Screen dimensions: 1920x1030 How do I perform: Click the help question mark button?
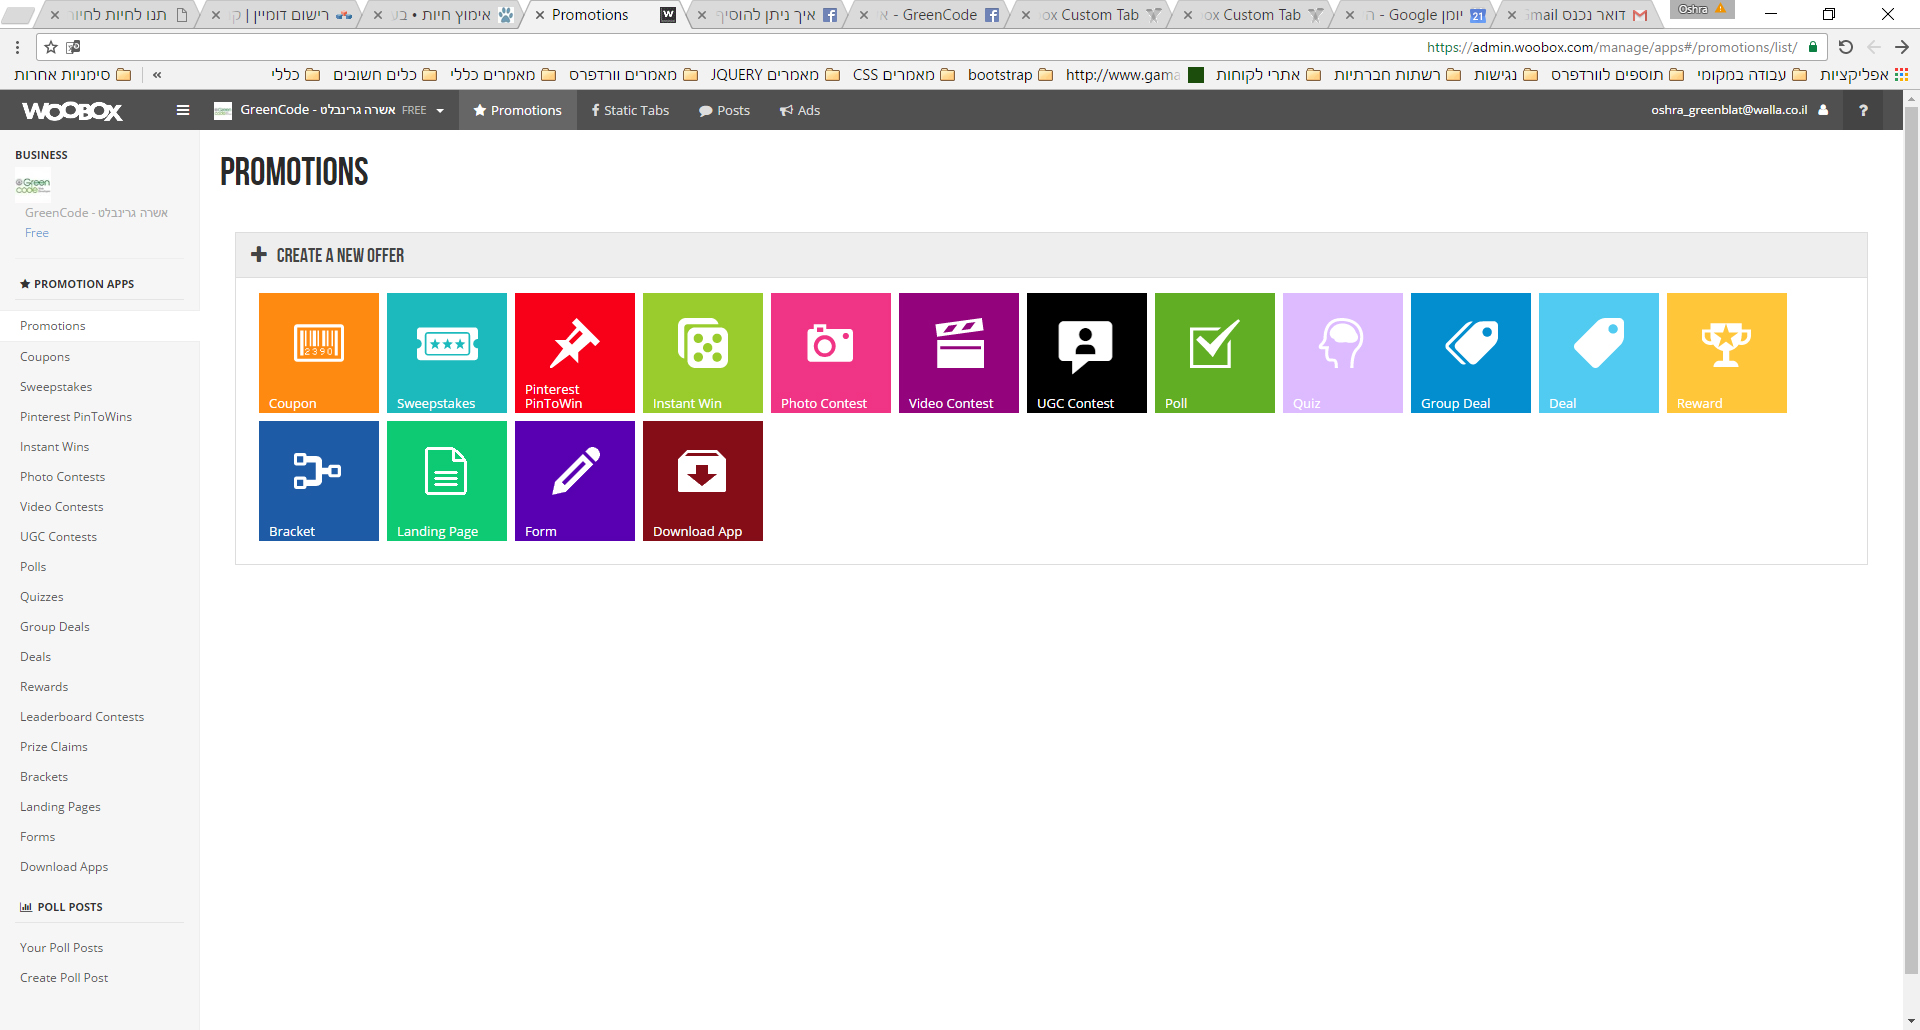(1863, 110)
